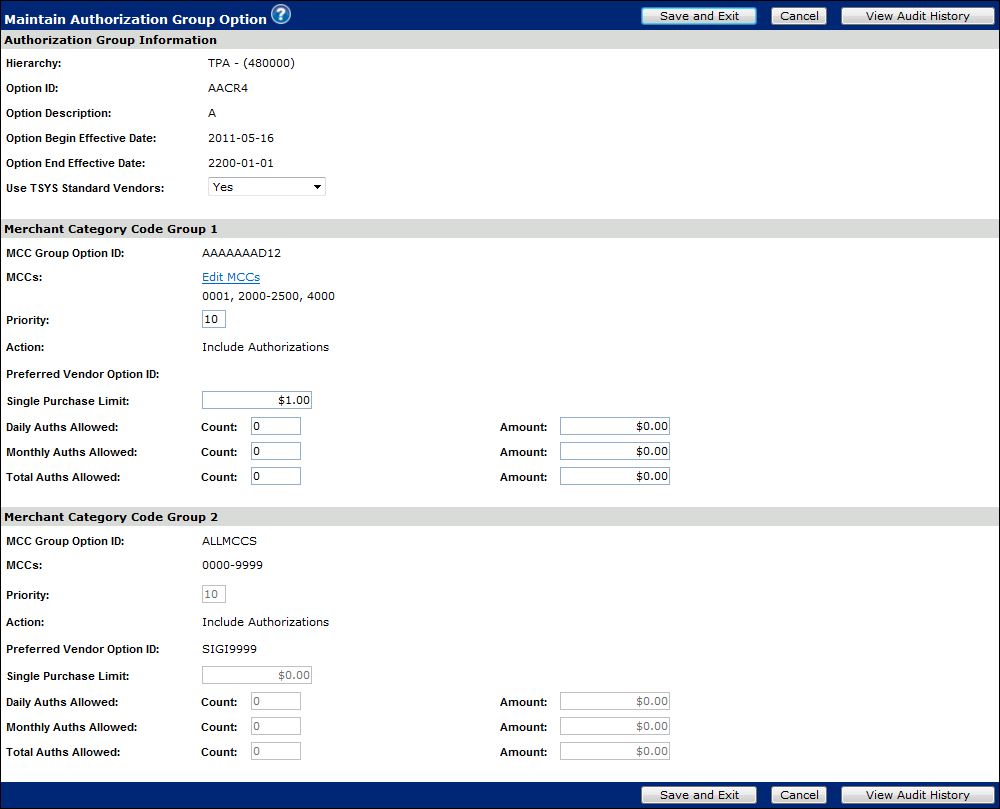Click the bottom Save and Exit button

click(699, 795)
